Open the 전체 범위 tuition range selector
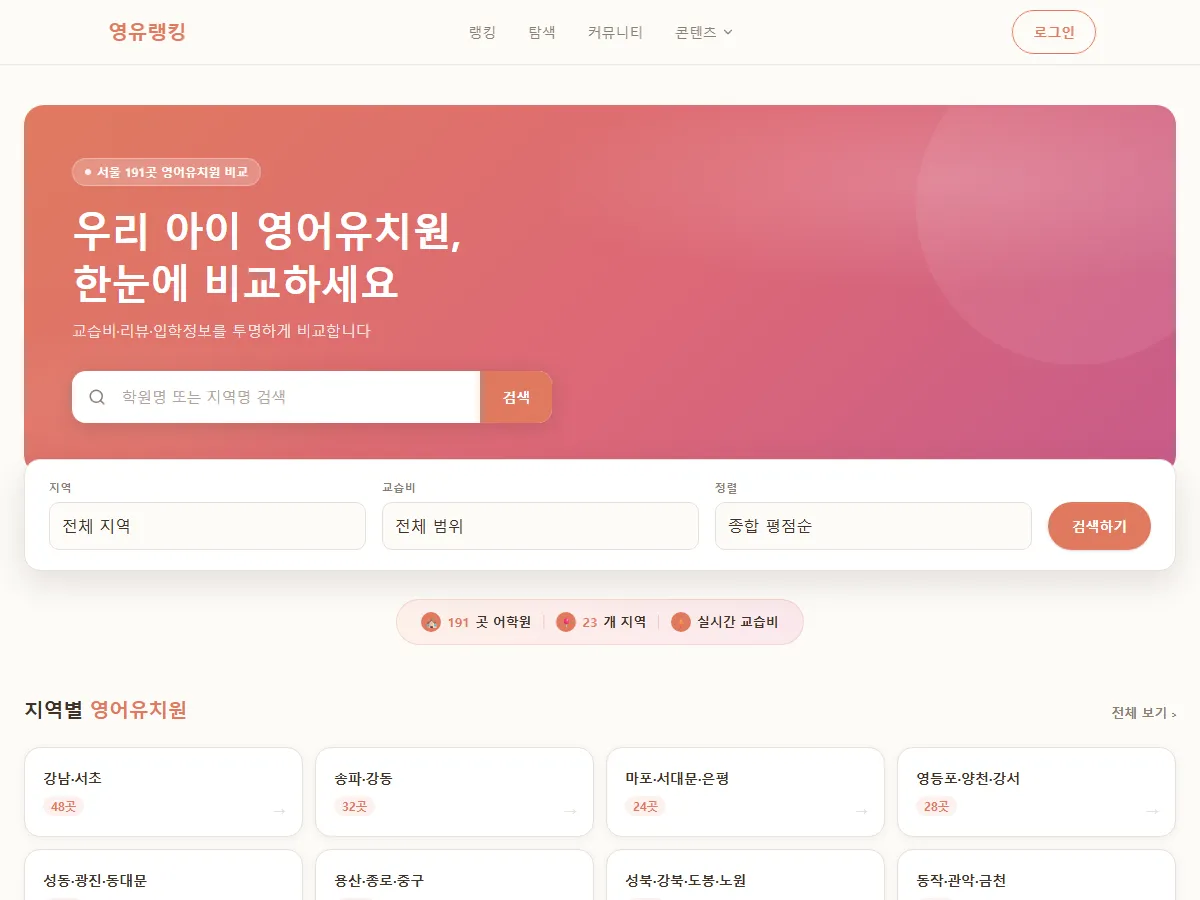Image resolution: width=1200 pixels, height=900 pixels. [x=540, y=526]
